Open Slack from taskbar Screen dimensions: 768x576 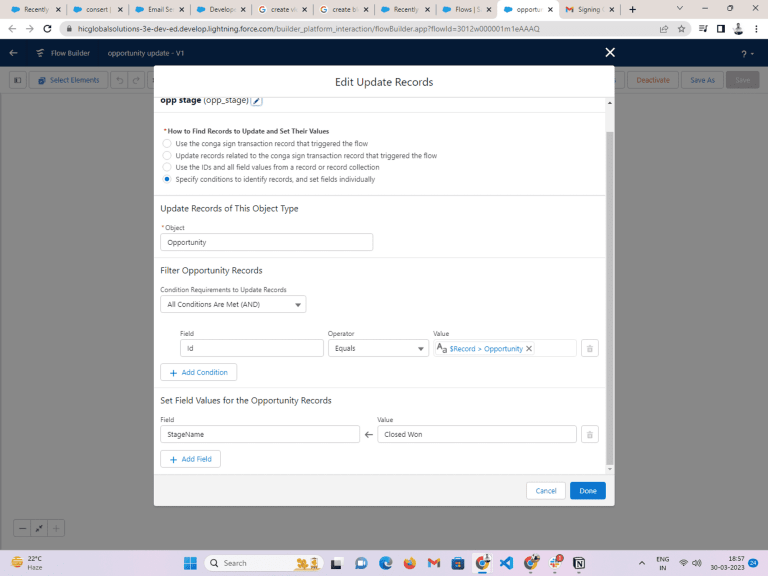[x=555, y=563]
